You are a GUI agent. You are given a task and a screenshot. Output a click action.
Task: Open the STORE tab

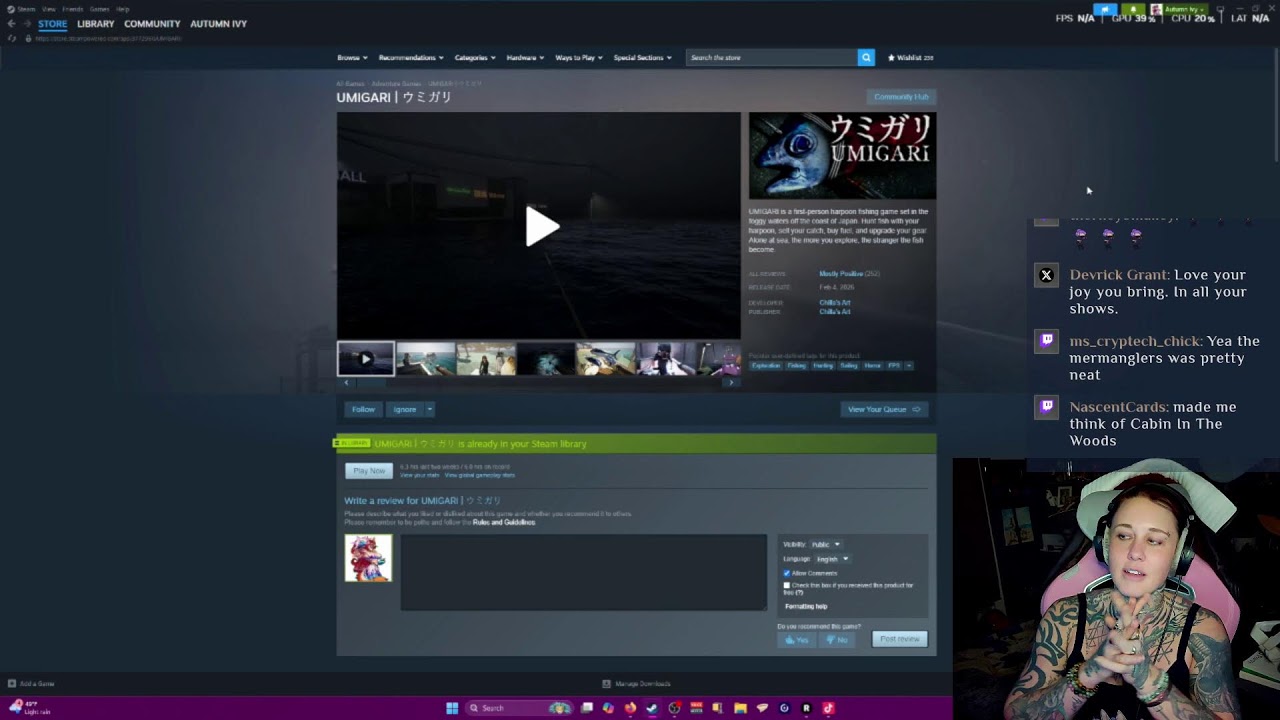coord(52,23)
